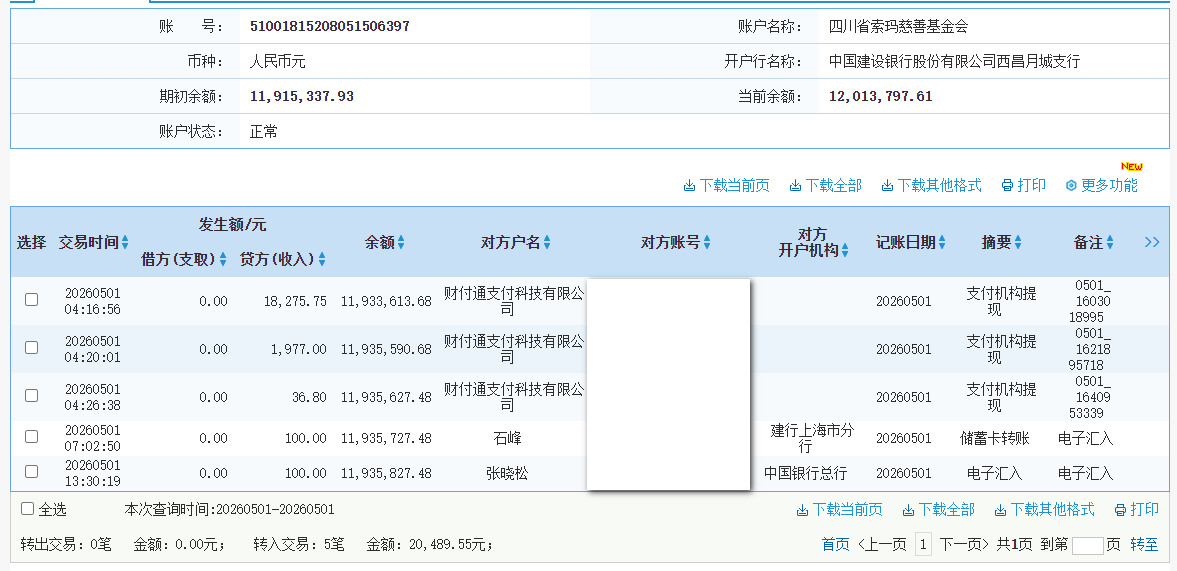Open top 下载其他格式 link
The width and height of the screenshot is (1177, 571).
939,185
